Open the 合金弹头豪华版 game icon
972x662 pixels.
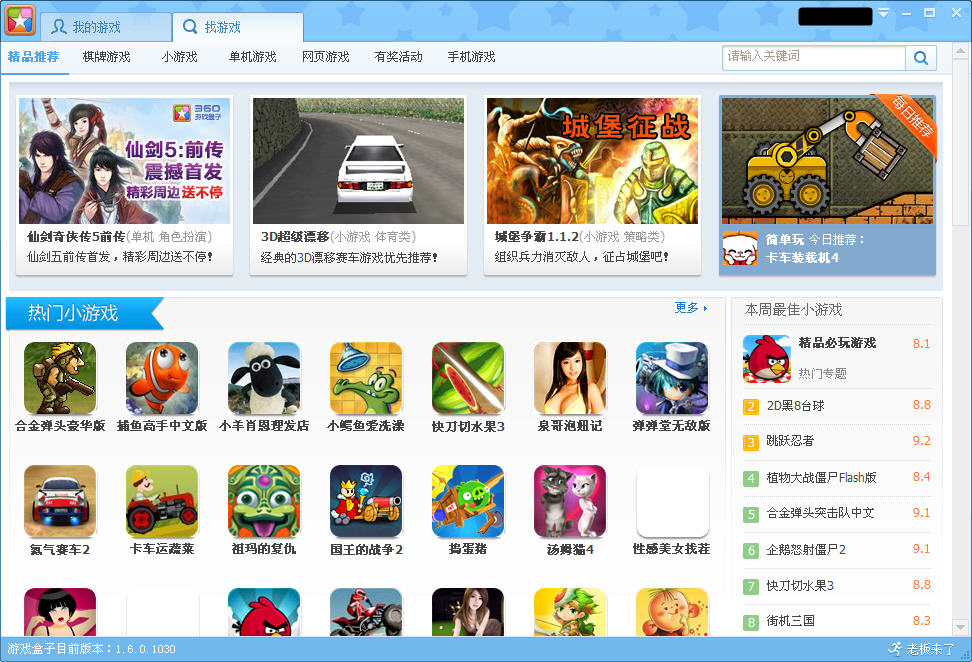tap(60, 378)
